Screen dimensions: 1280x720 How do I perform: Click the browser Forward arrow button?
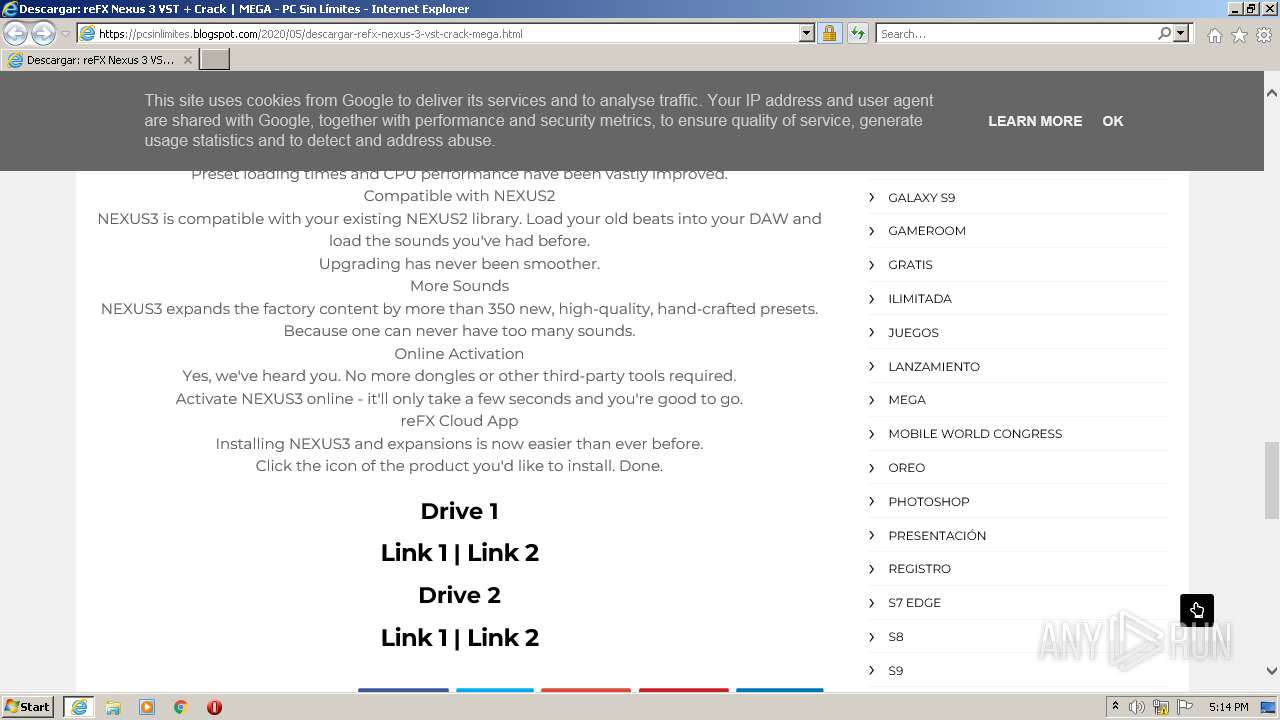[43, 33]
